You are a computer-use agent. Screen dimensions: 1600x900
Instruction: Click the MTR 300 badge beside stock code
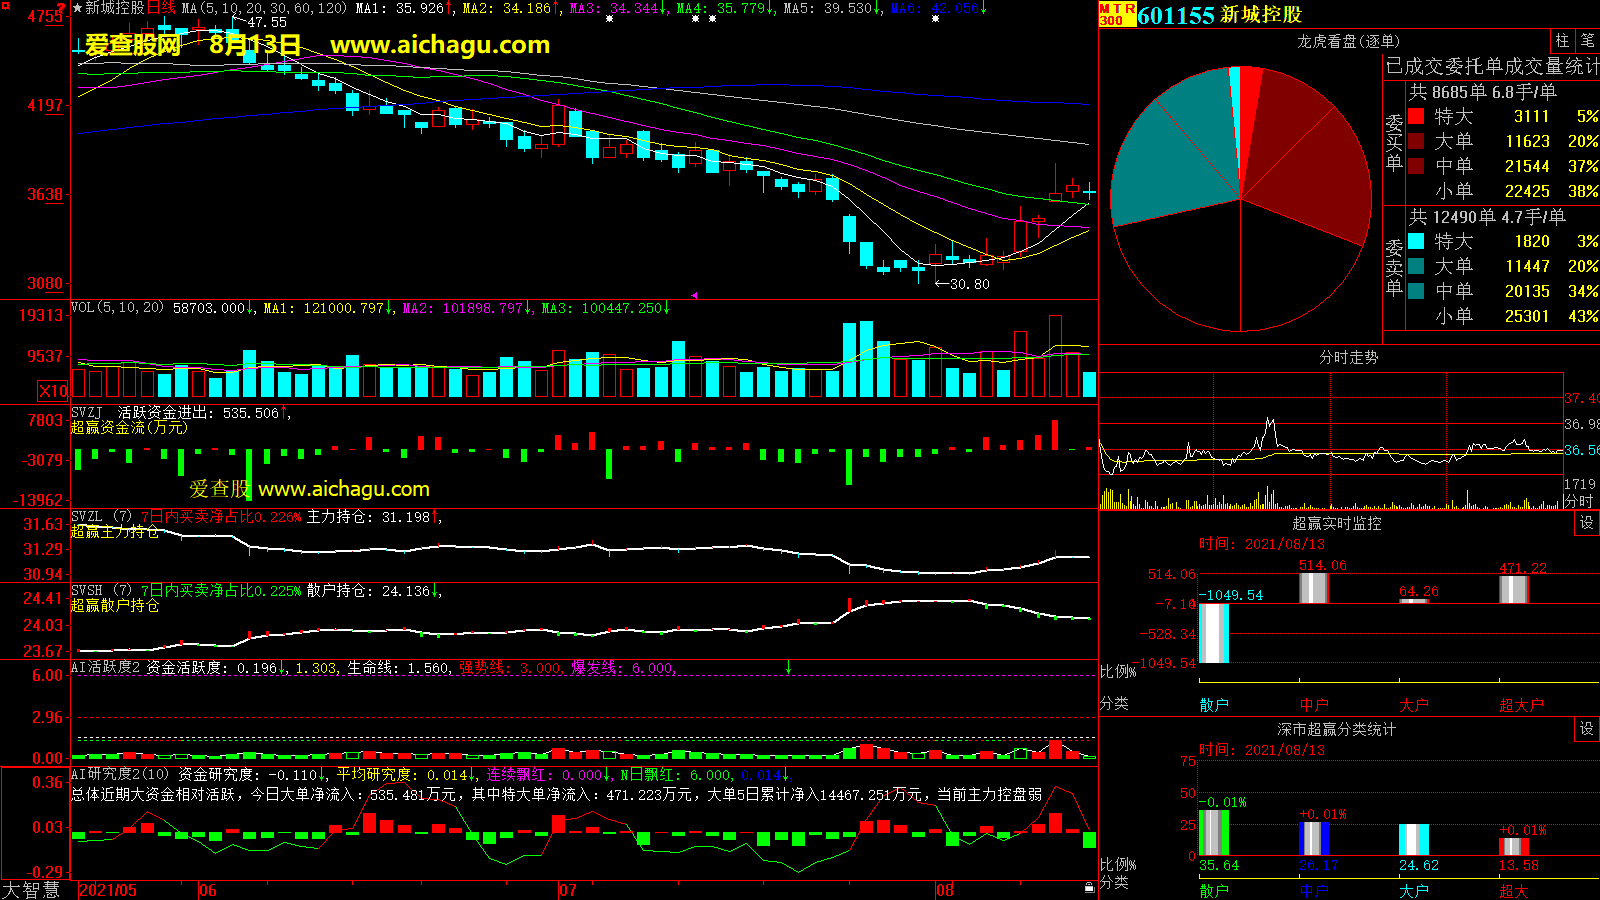[1117, 14]
